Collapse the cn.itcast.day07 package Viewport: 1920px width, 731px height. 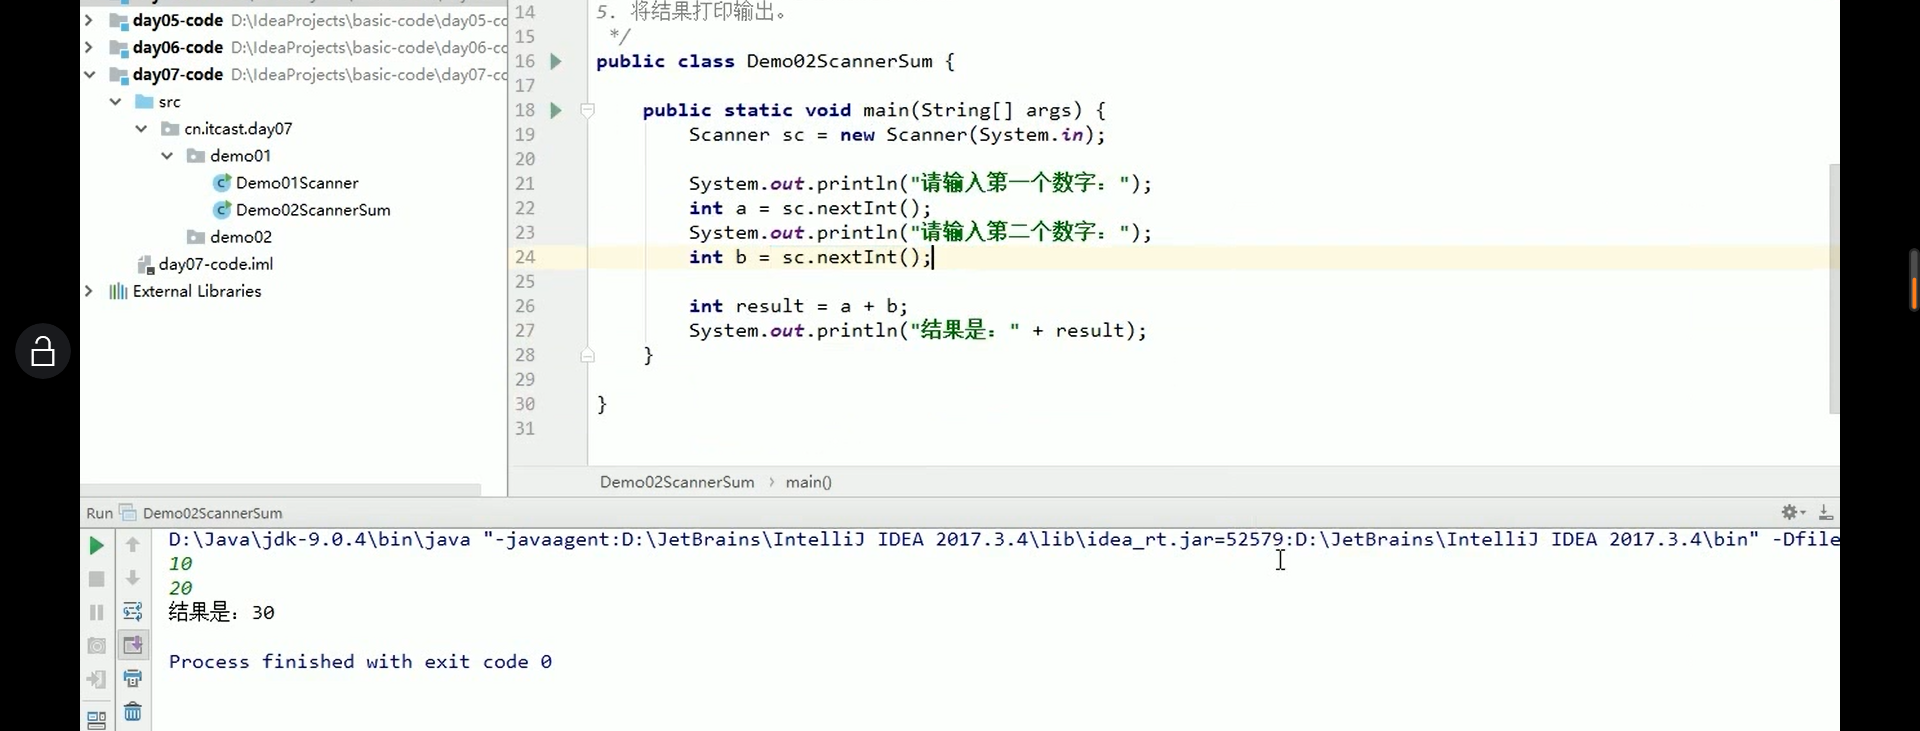coord(141,128)
